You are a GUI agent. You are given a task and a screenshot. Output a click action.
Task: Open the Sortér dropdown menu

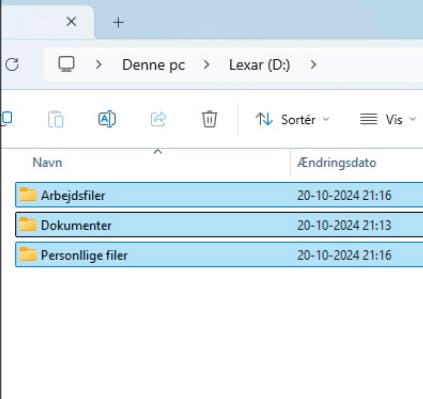293,119
